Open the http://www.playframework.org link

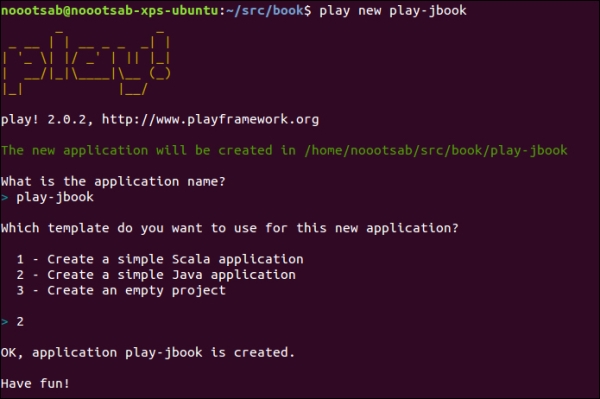(210, 120)
